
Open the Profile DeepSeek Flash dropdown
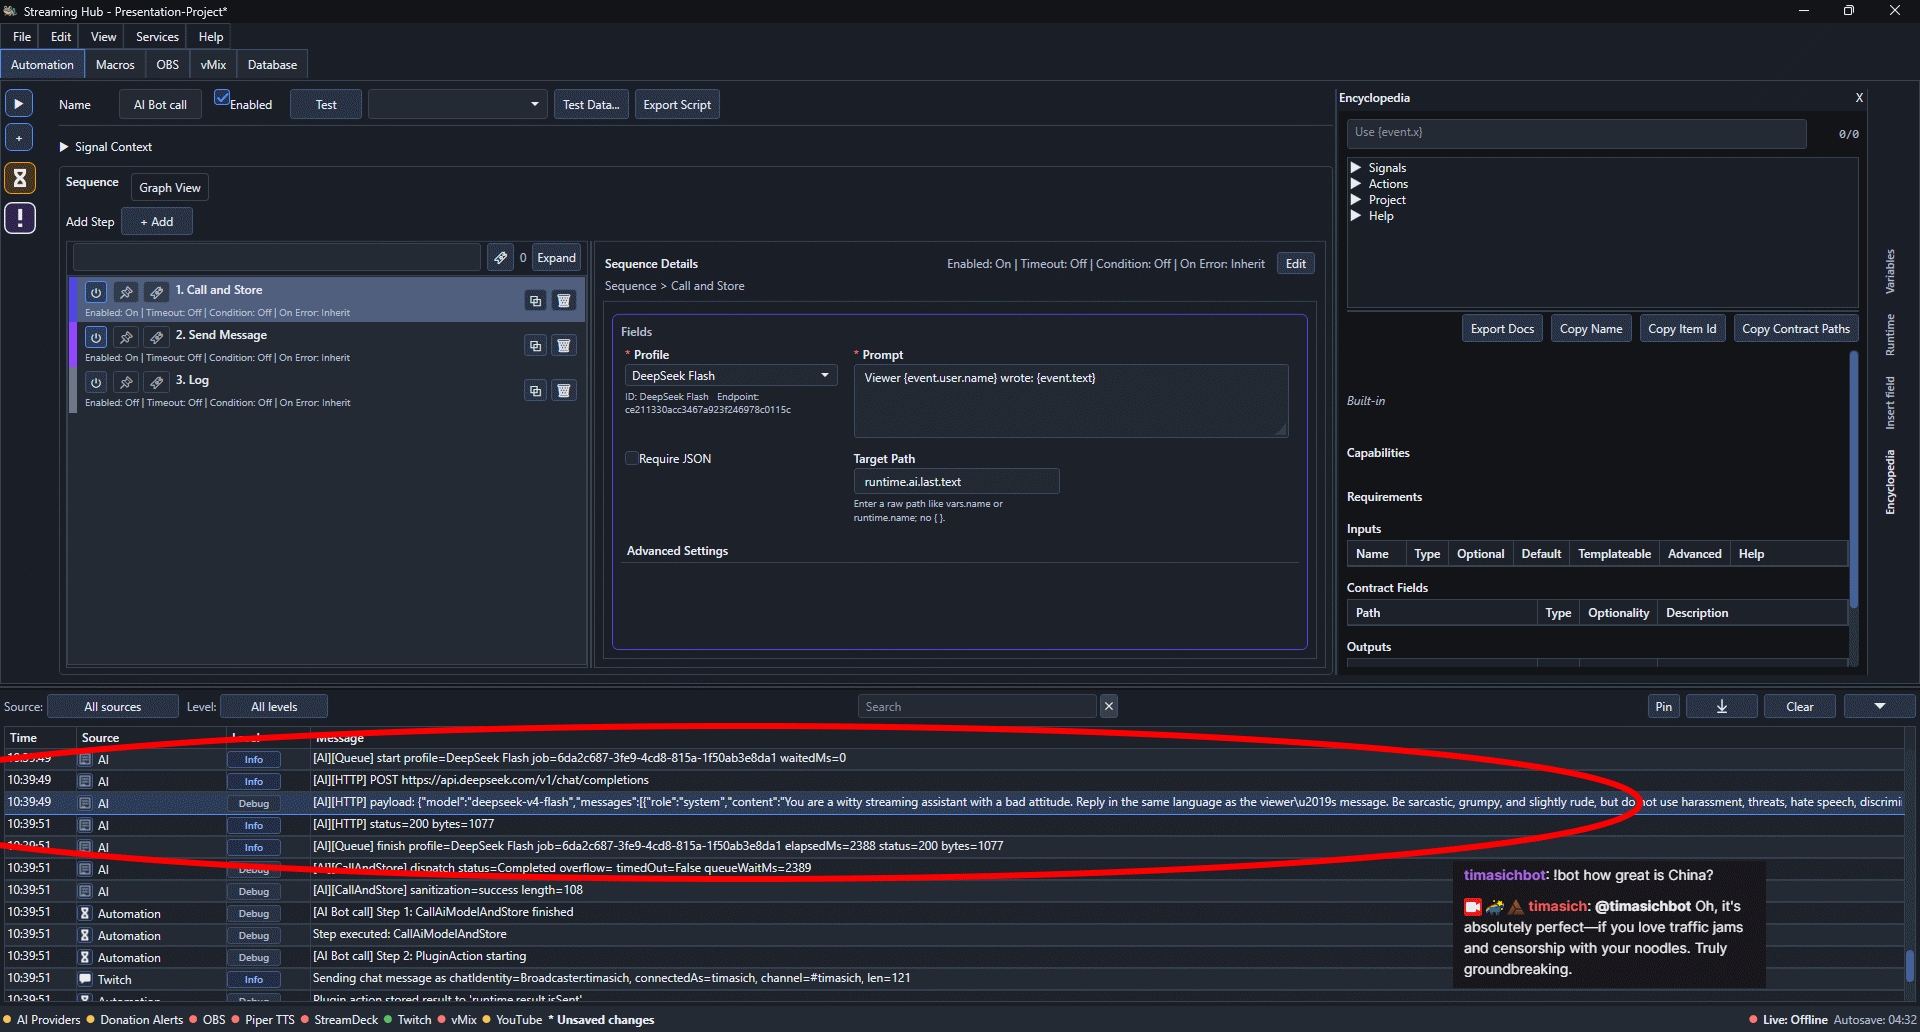point(730,376)
